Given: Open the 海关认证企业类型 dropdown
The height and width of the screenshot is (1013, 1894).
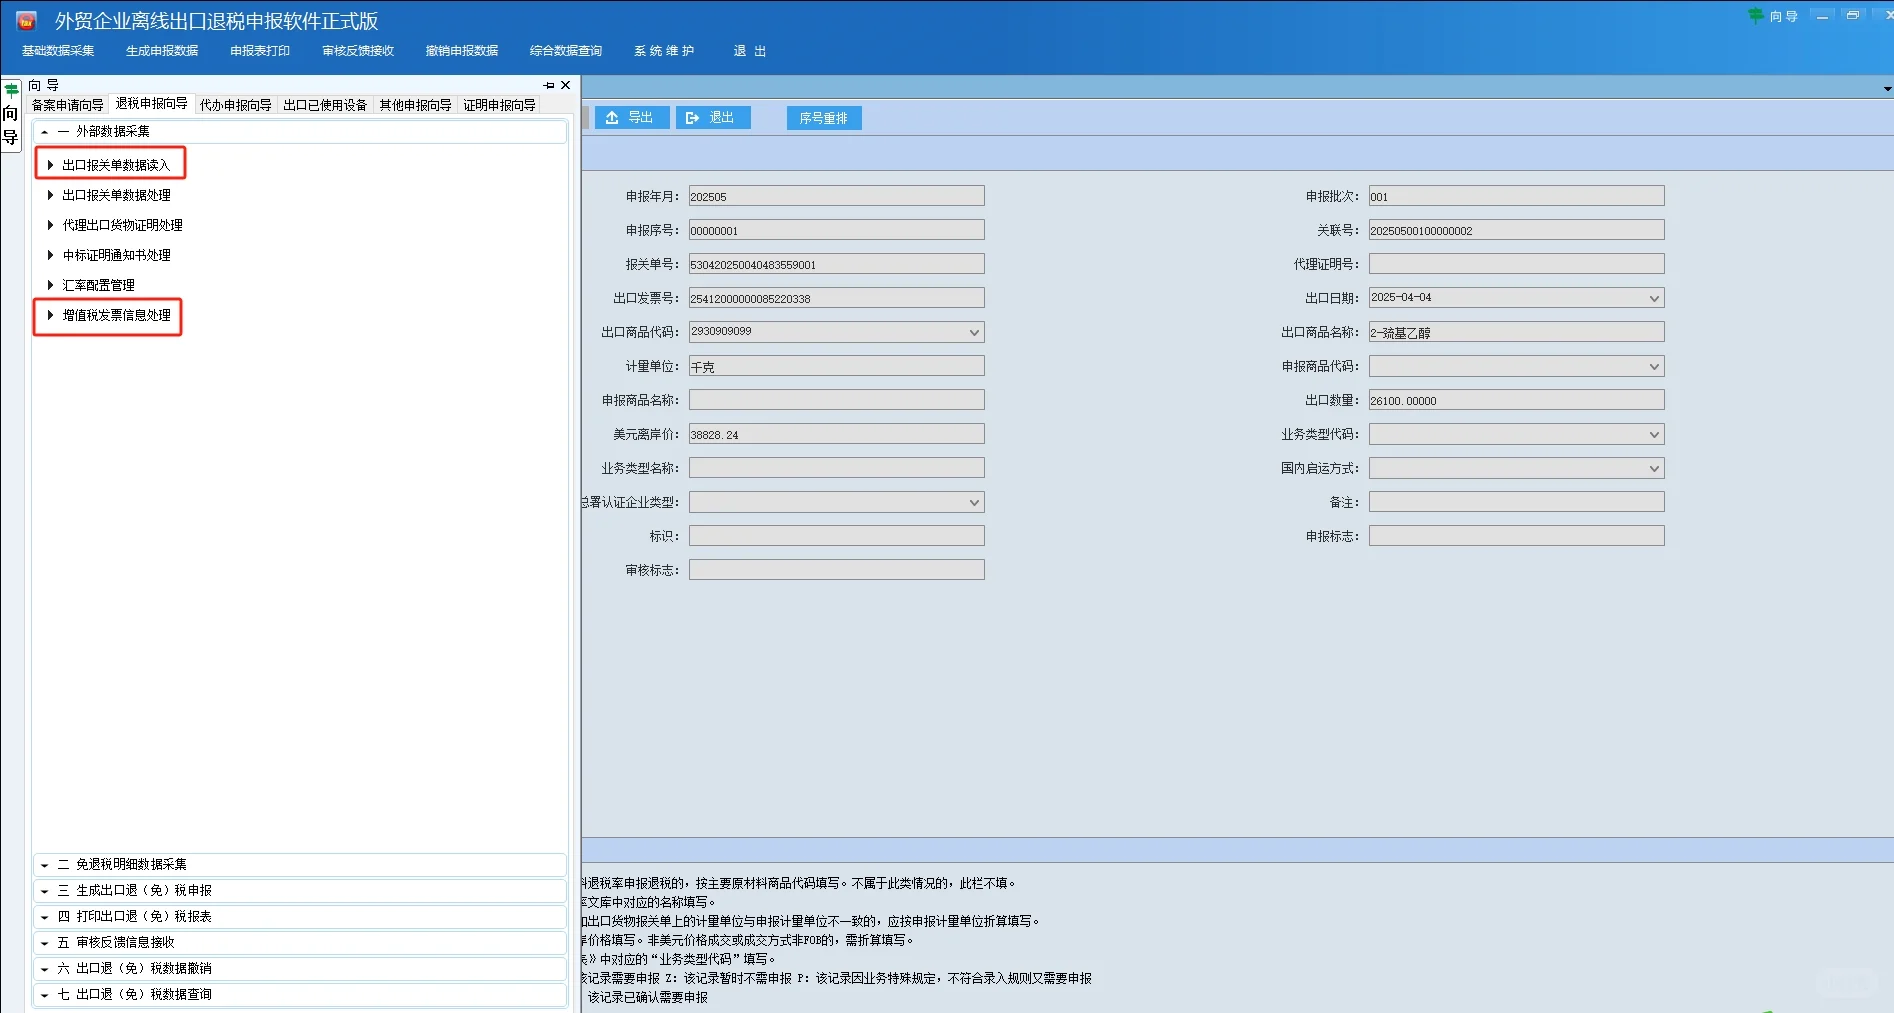Looking at the screenshot, I should 974,502.
